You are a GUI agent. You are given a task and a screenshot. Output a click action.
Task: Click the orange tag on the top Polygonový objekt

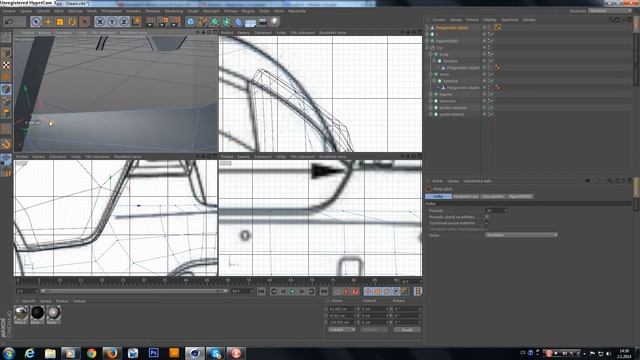point(498,27)
